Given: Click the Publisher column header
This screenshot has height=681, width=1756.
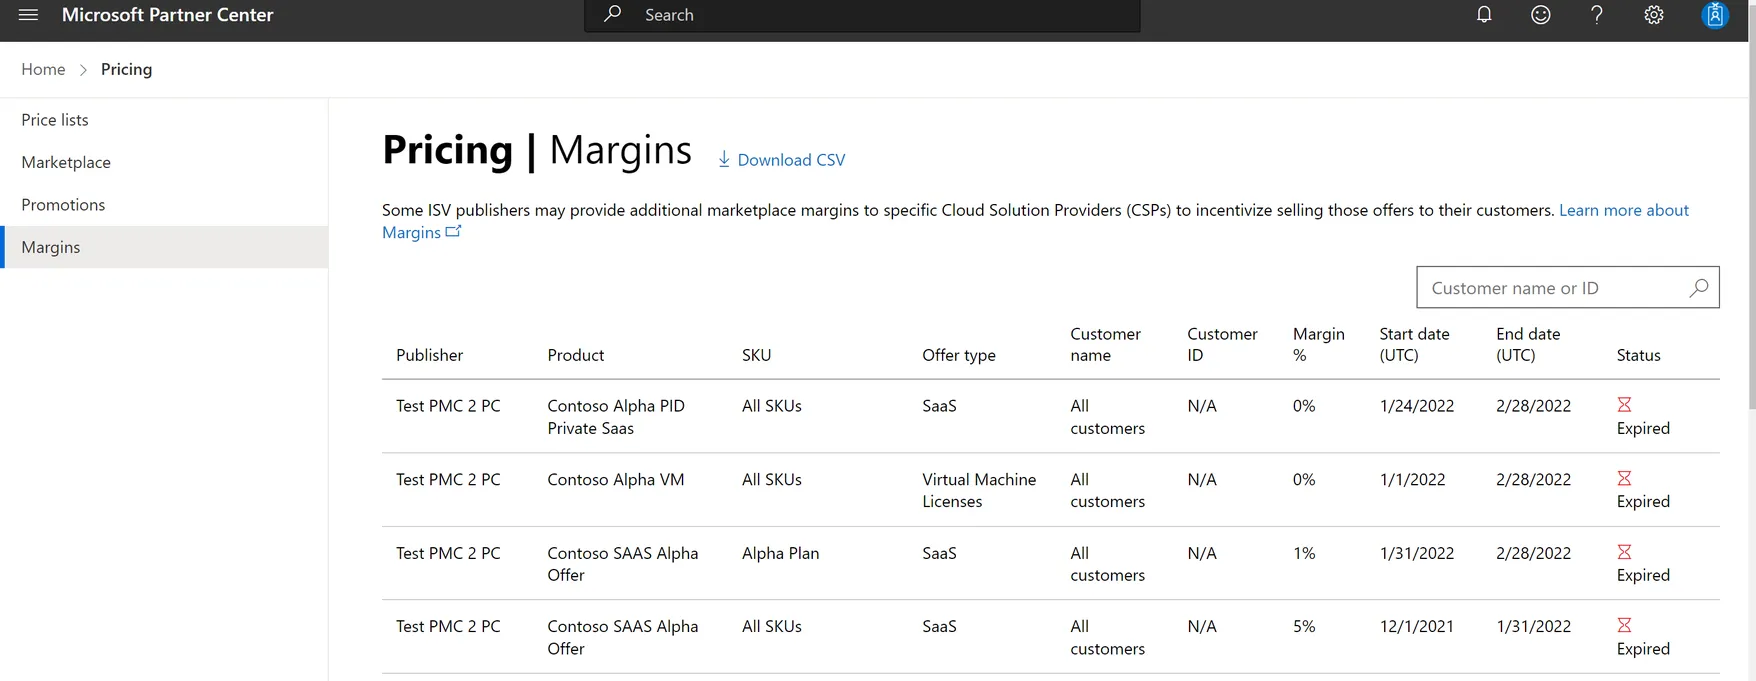Looking at the screenshot, I should (429, 355).
